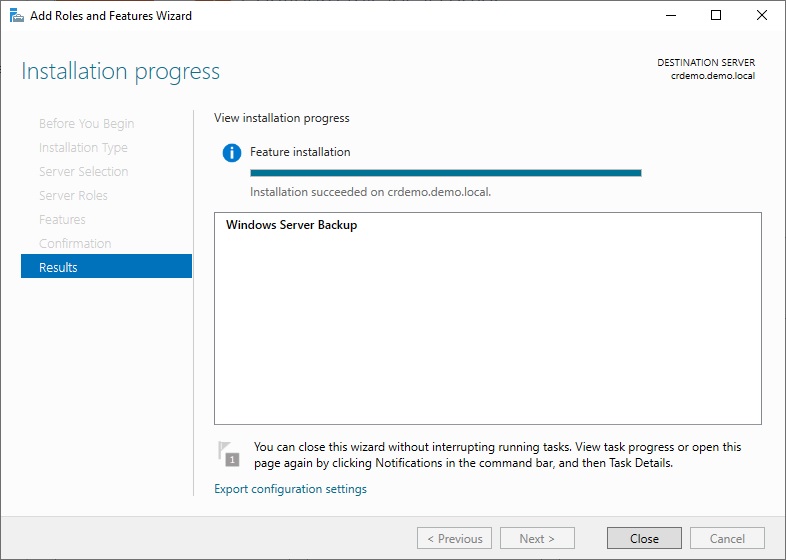
Task: Select the Server Roles step
Action: tap(73, 196)
